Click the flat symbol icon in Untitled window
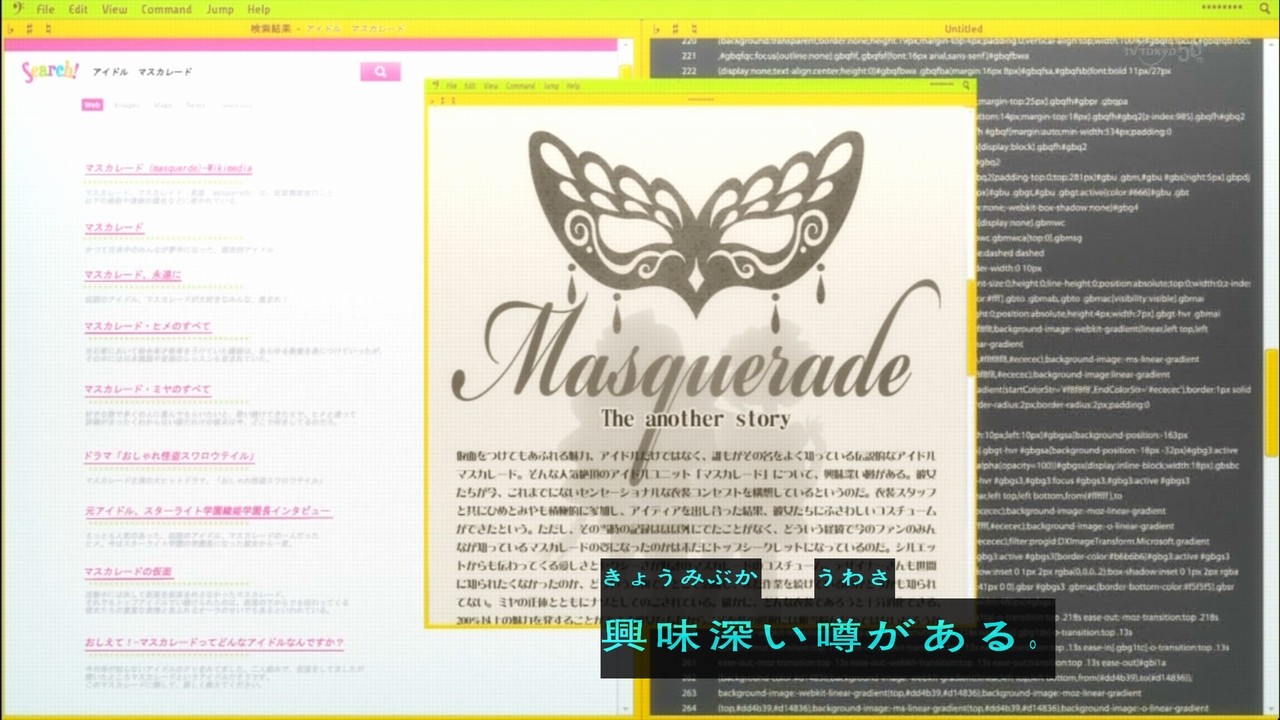The height and width of the screenshot is (720, 1280). click(656, 29)
